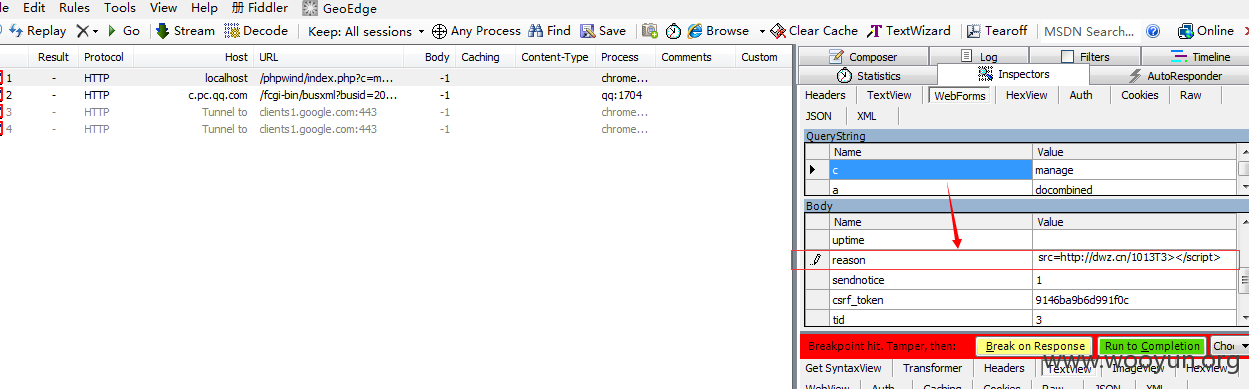Switch to the request Raw tab
This screenshot has height=389, width=1249.
pyautogui.click(x=1190, y=95)
